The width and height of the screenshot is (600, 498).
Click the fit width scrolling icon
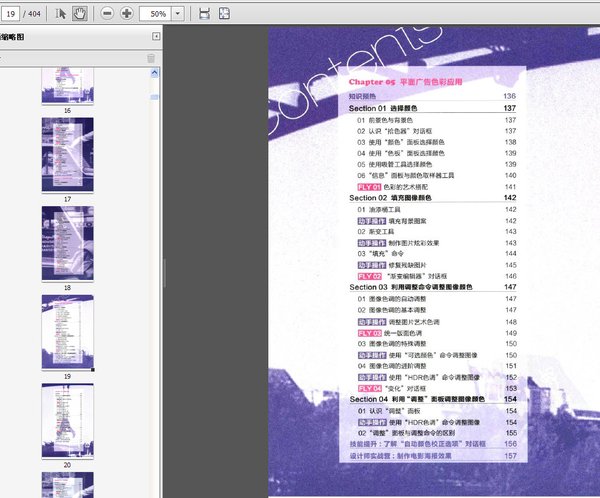[204, 14]
